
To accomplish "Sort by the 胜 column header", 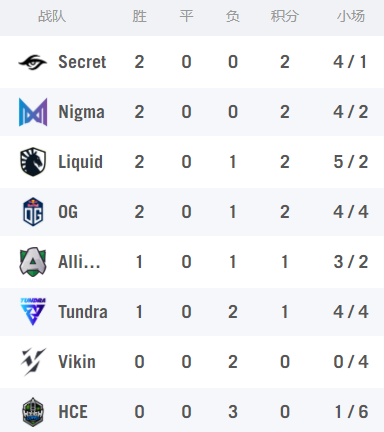I will (139, 16).
